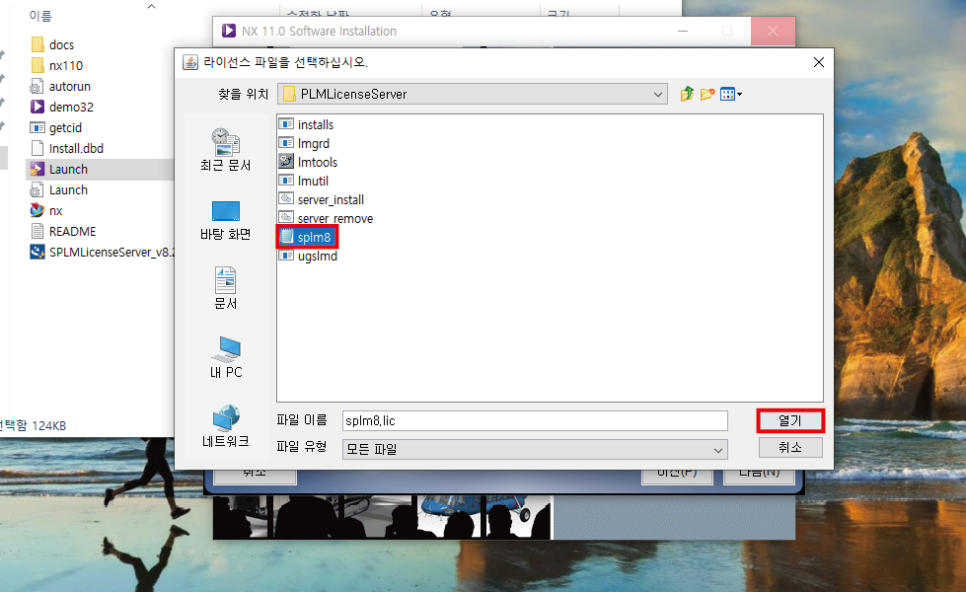966x592 pixels.
Task: Open Network (네트워크) shortcut
Action: click(225, 426)
